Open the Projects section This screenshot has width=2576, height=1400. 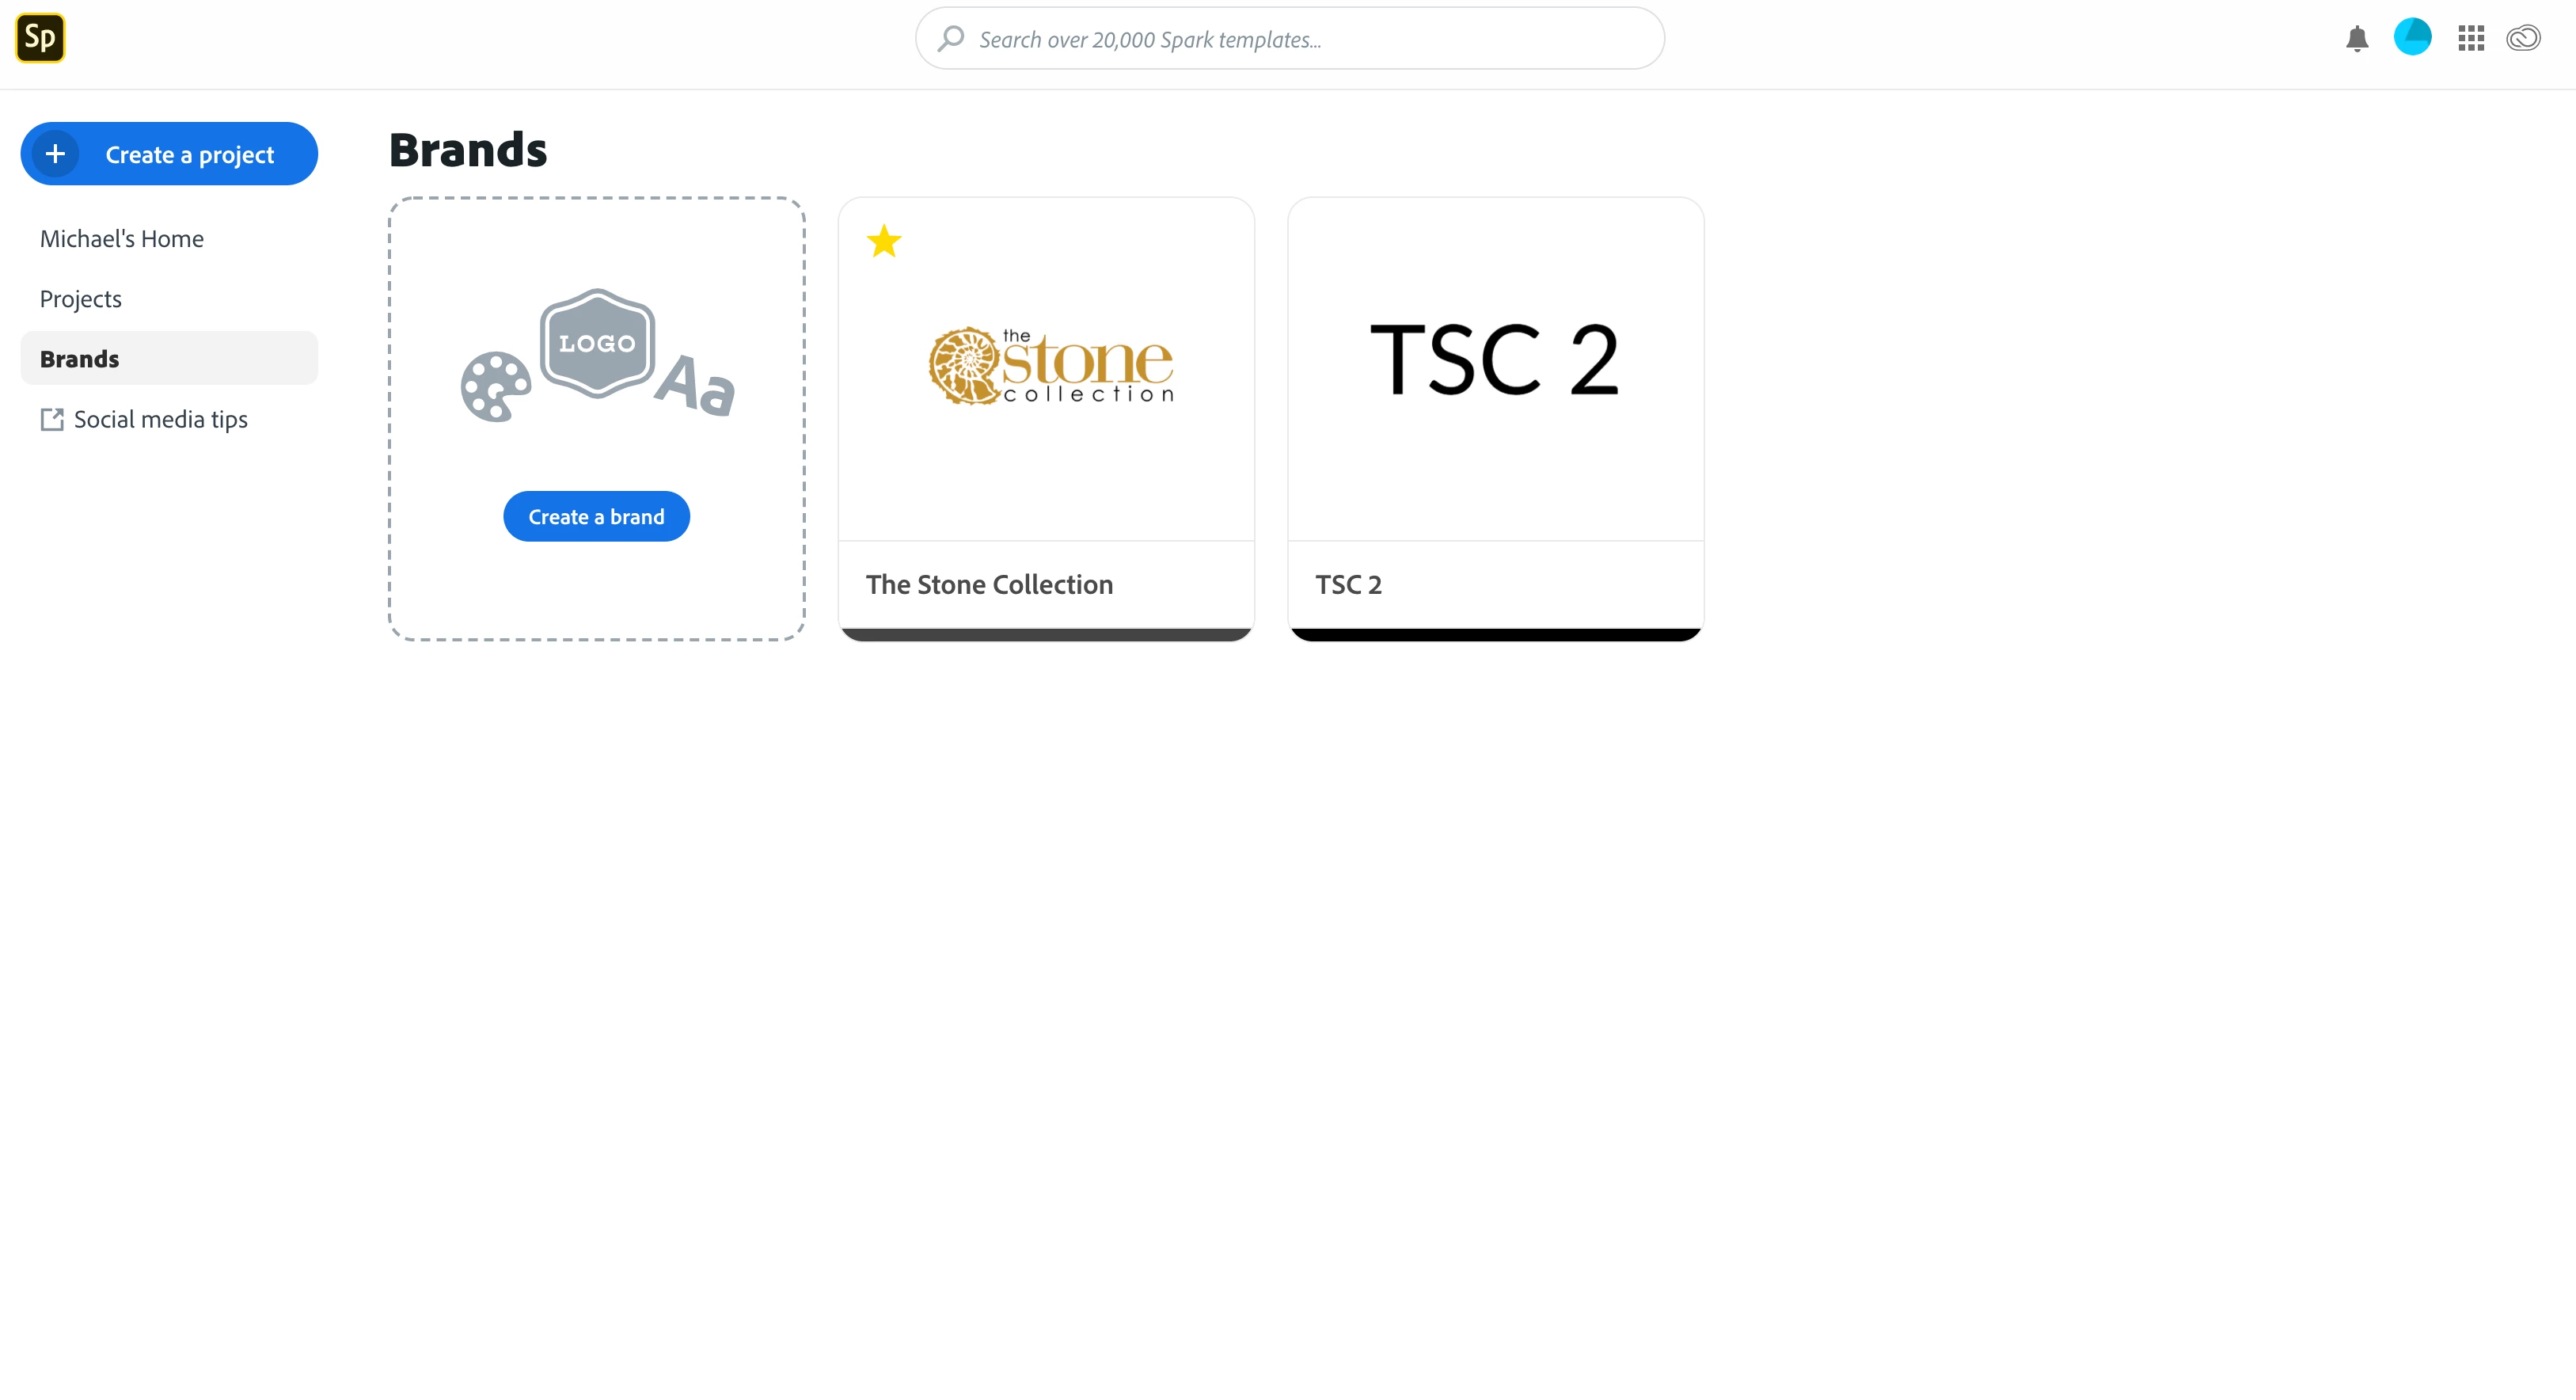click(x=80, y=299)
